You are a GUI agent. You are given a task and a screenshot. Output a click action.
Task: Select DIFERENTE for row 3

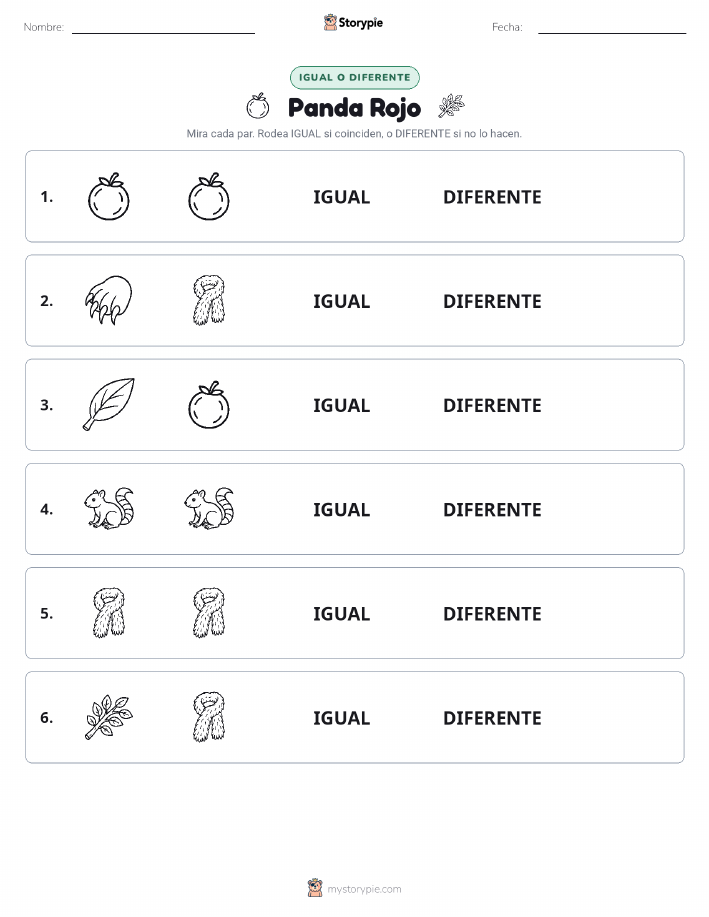tap(492, 405)
